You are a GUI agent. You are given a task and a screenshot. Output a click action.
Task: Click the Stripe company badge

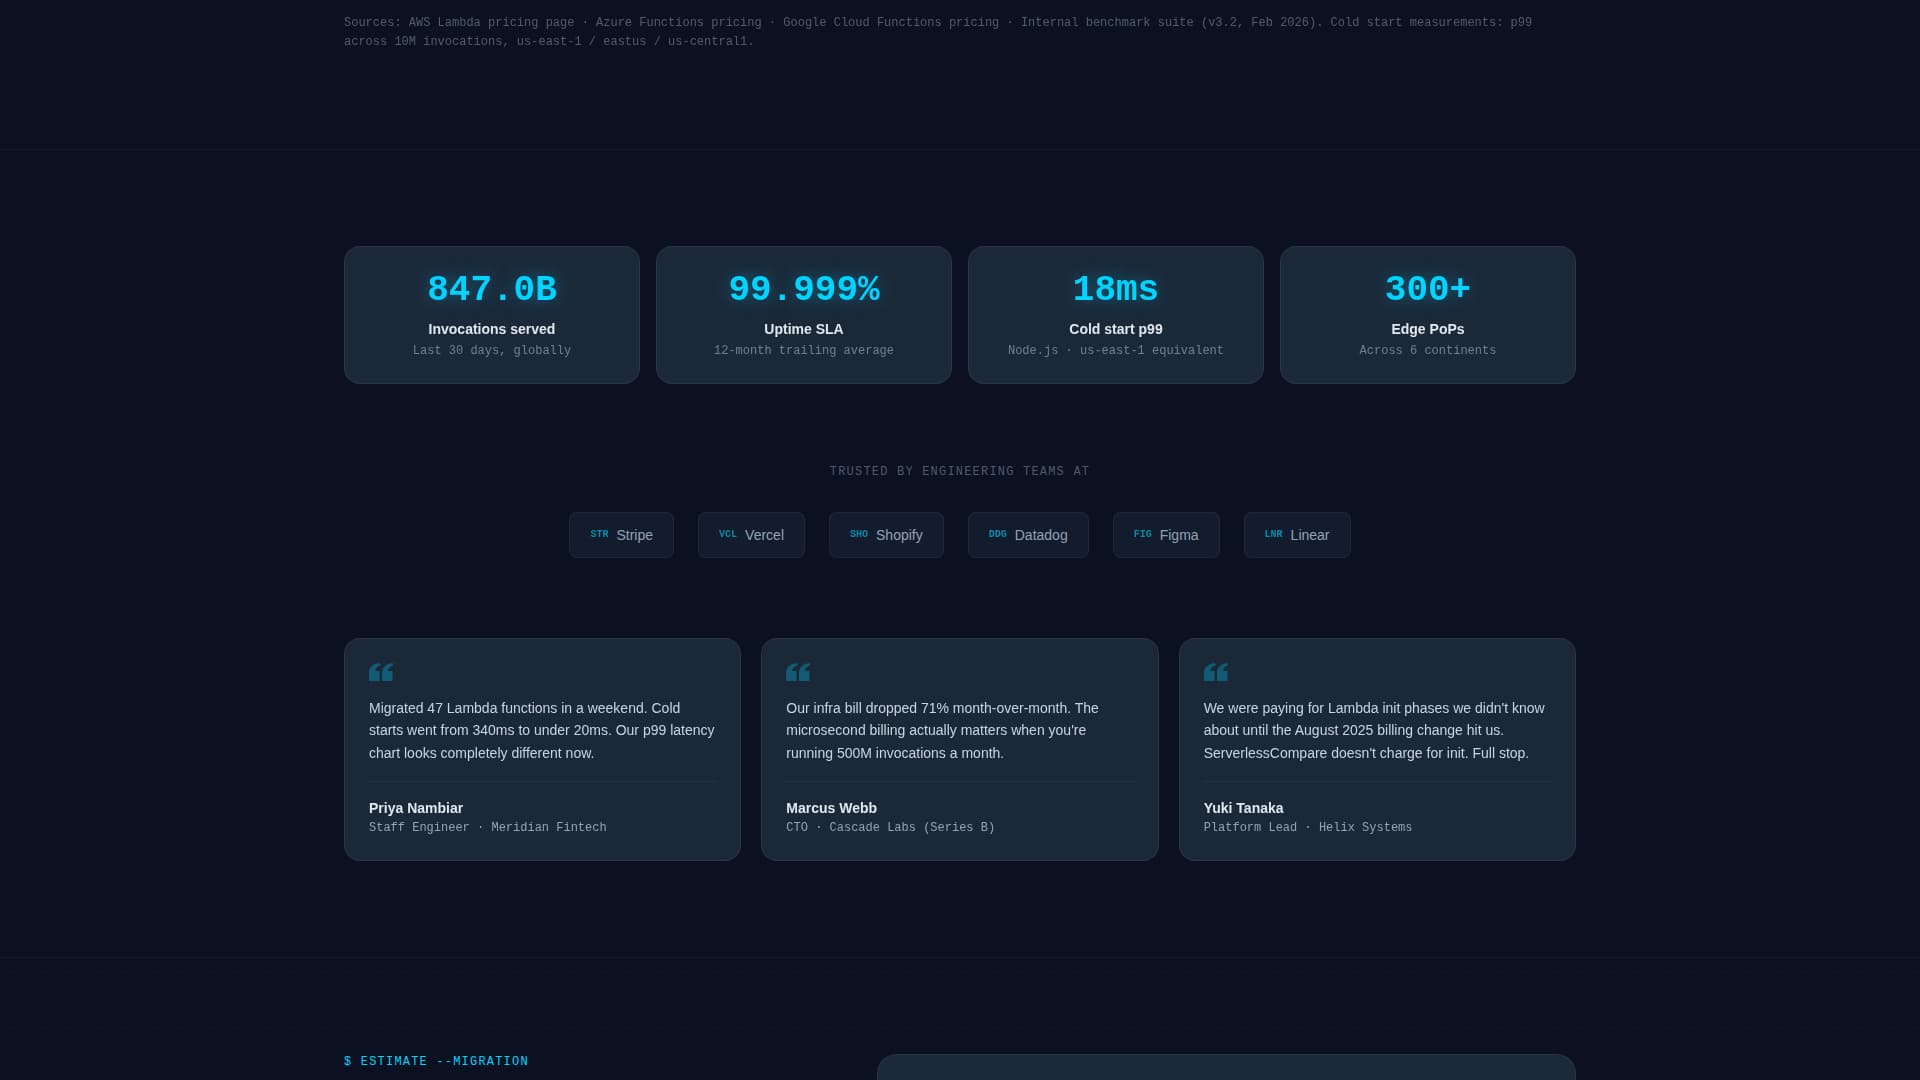(621, 535)
